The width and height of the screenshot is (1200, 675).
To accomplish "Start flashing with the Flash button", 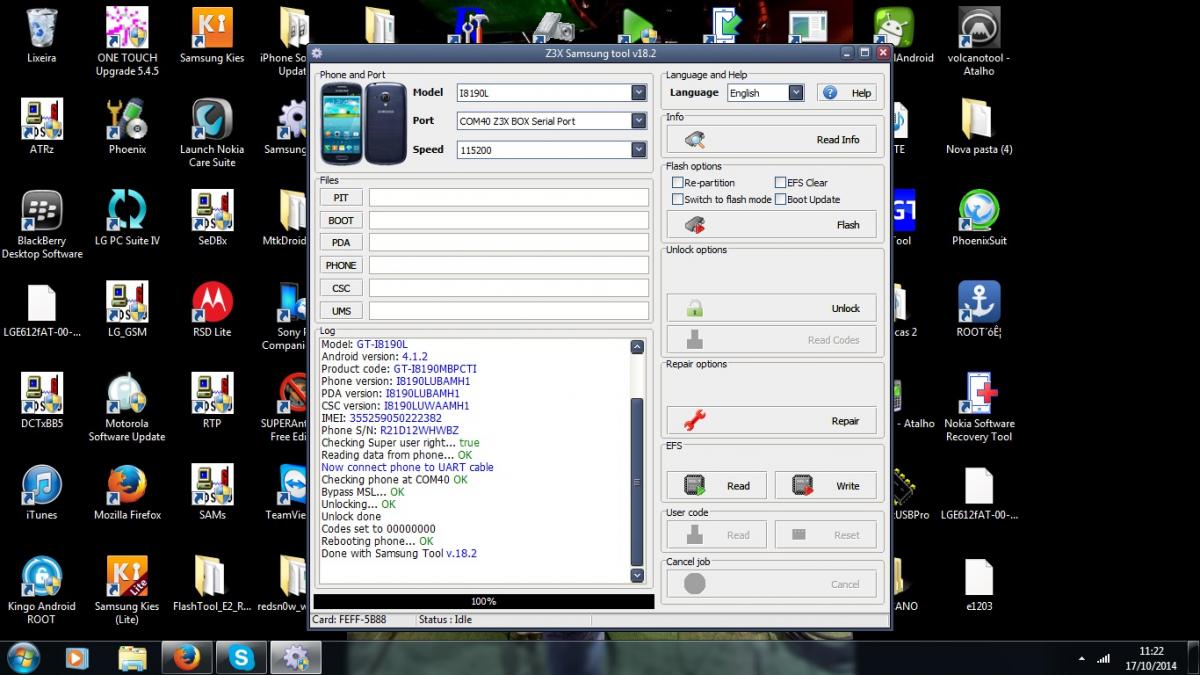I will pos(771,225).
